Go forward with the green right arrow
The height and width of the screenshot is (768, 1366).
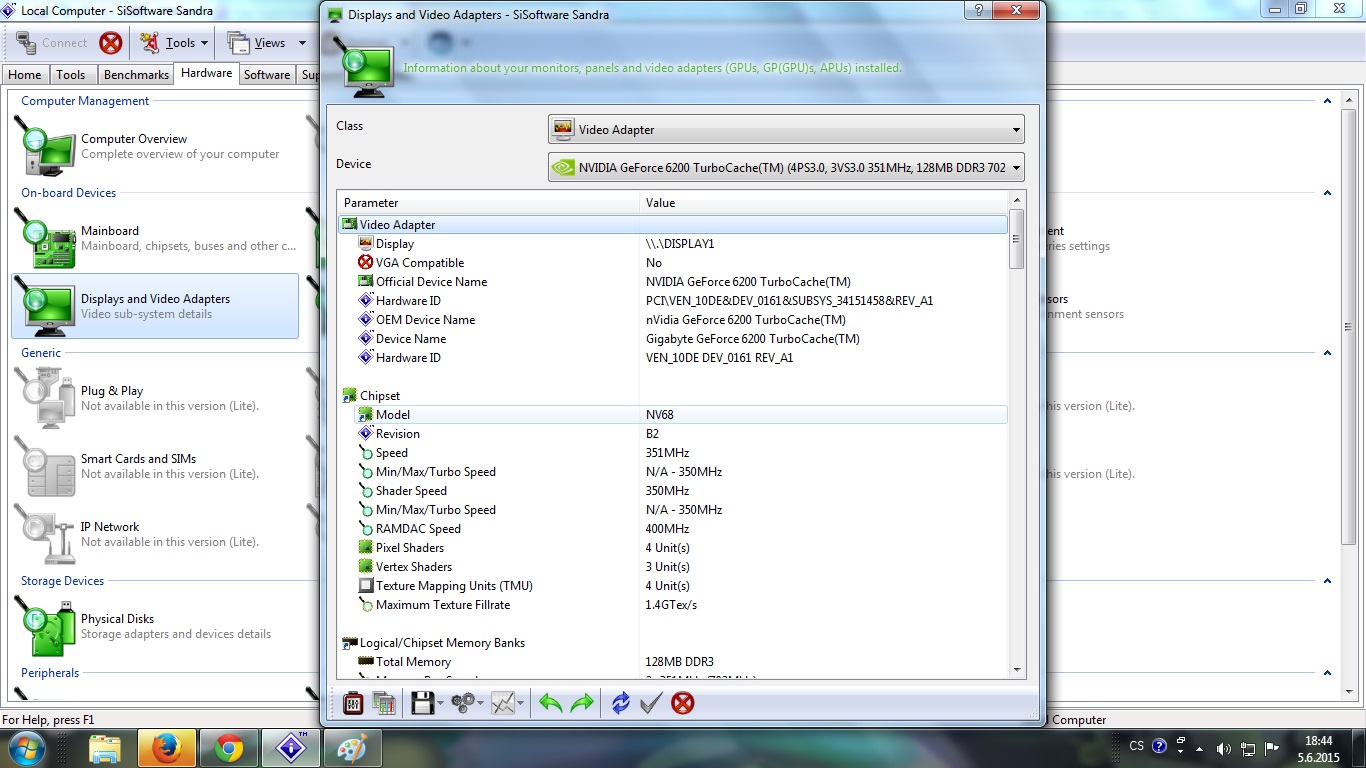[582, 703]
